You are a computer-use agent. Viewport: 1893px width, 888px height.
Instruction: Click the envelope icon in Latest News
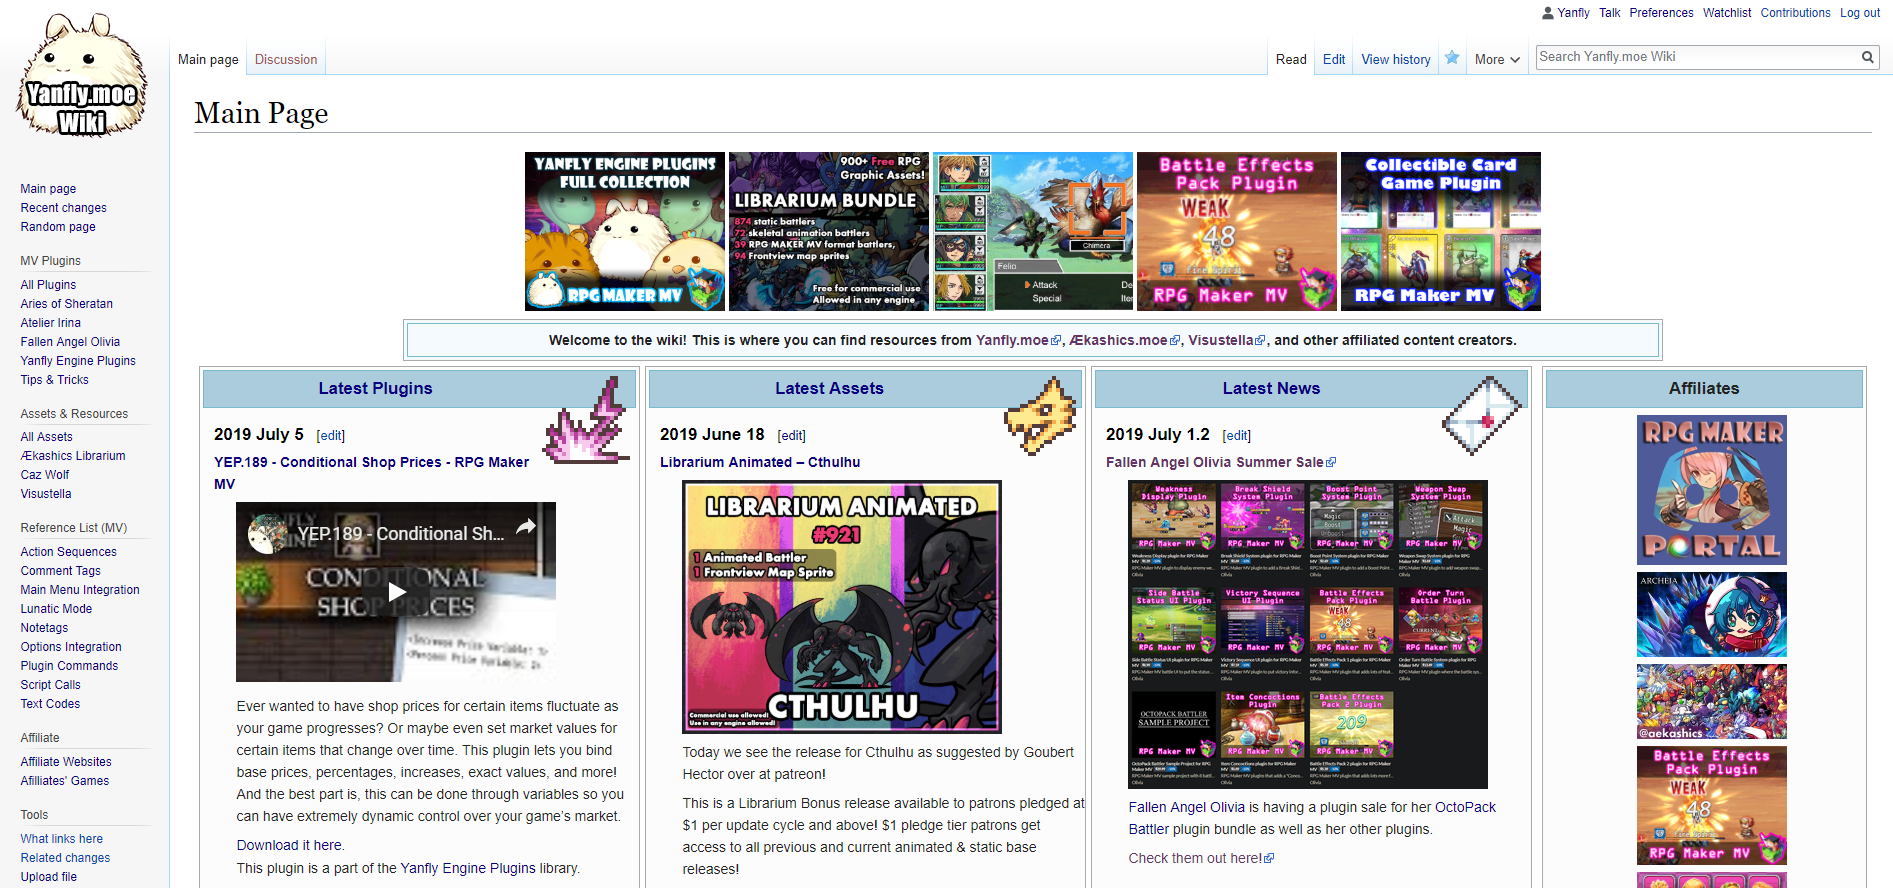point(1482,415)
